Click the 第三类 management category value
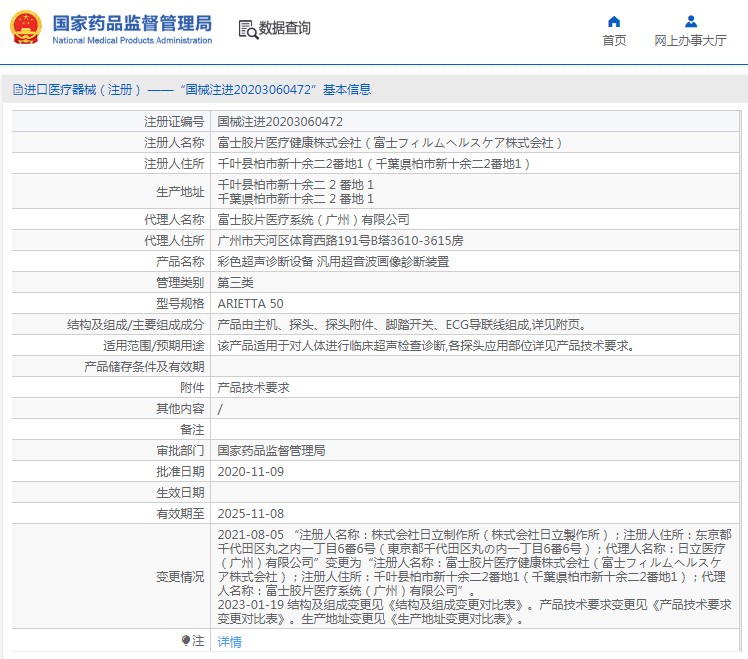Image resolution: width=748 pixels, height=659 pixels. click(236, 282)
